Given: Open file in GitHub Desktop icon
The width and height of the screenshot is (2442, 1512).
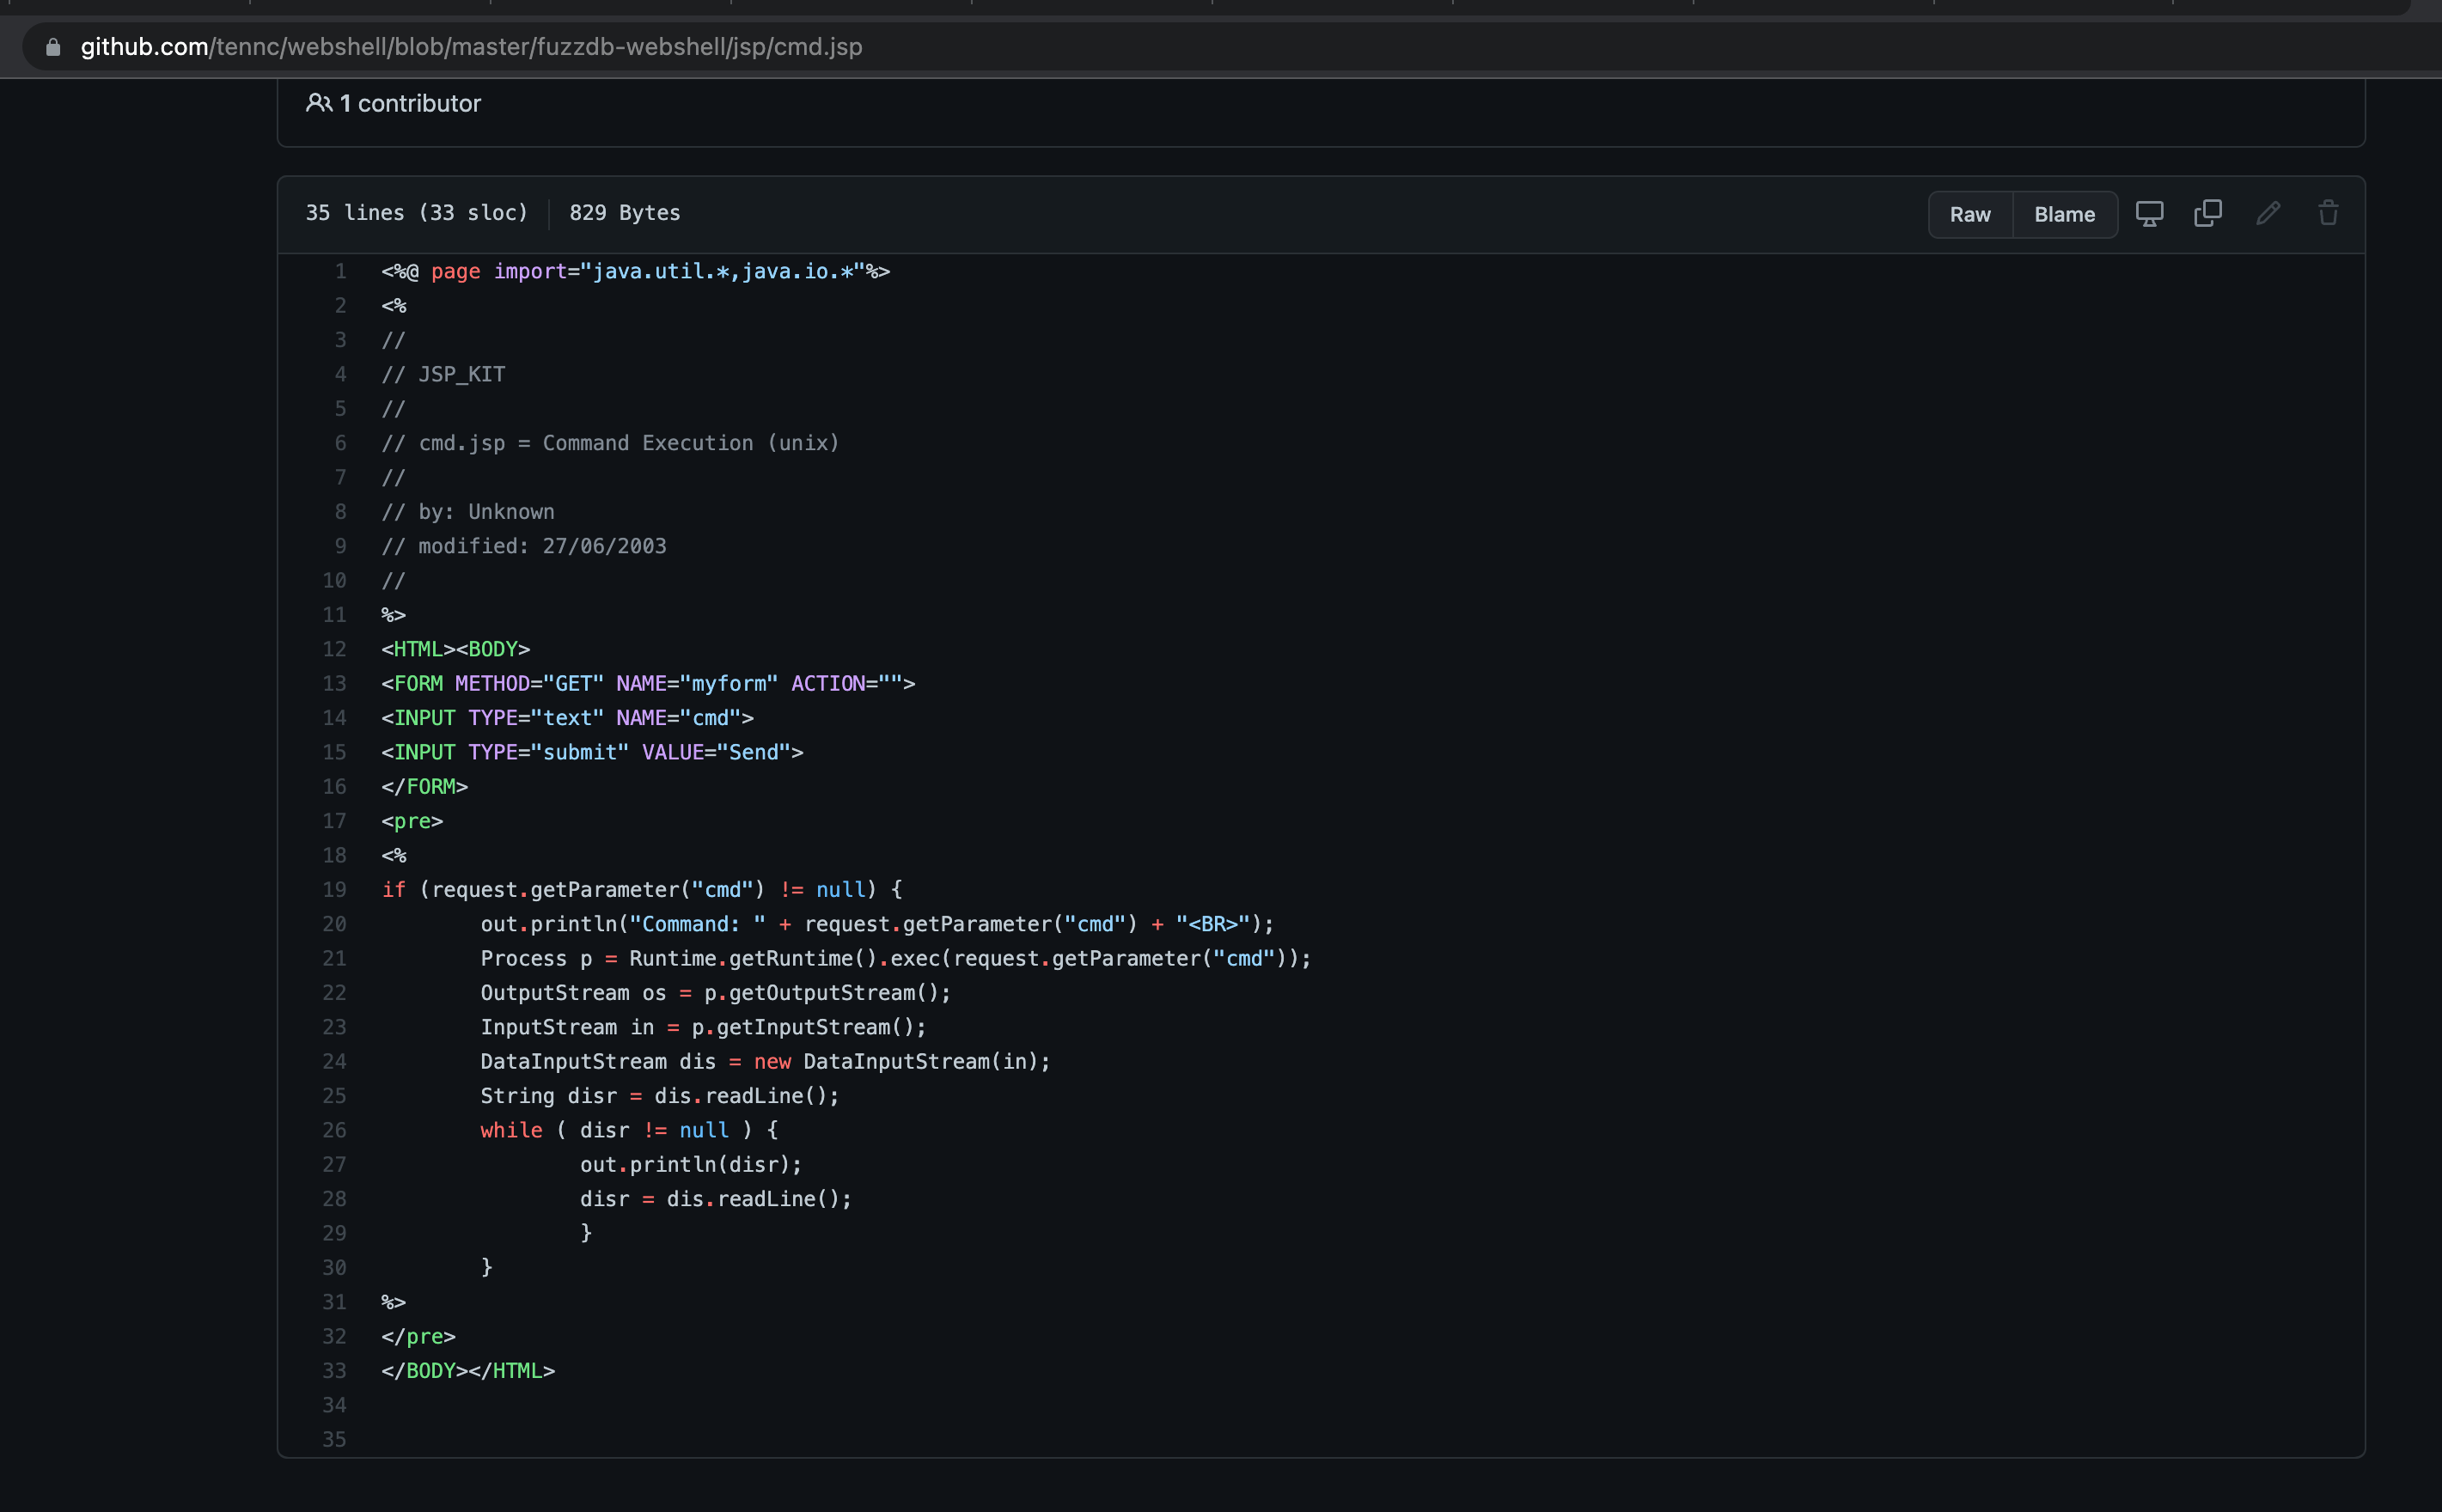Looking at the screenshot, I should [2149, 213].
